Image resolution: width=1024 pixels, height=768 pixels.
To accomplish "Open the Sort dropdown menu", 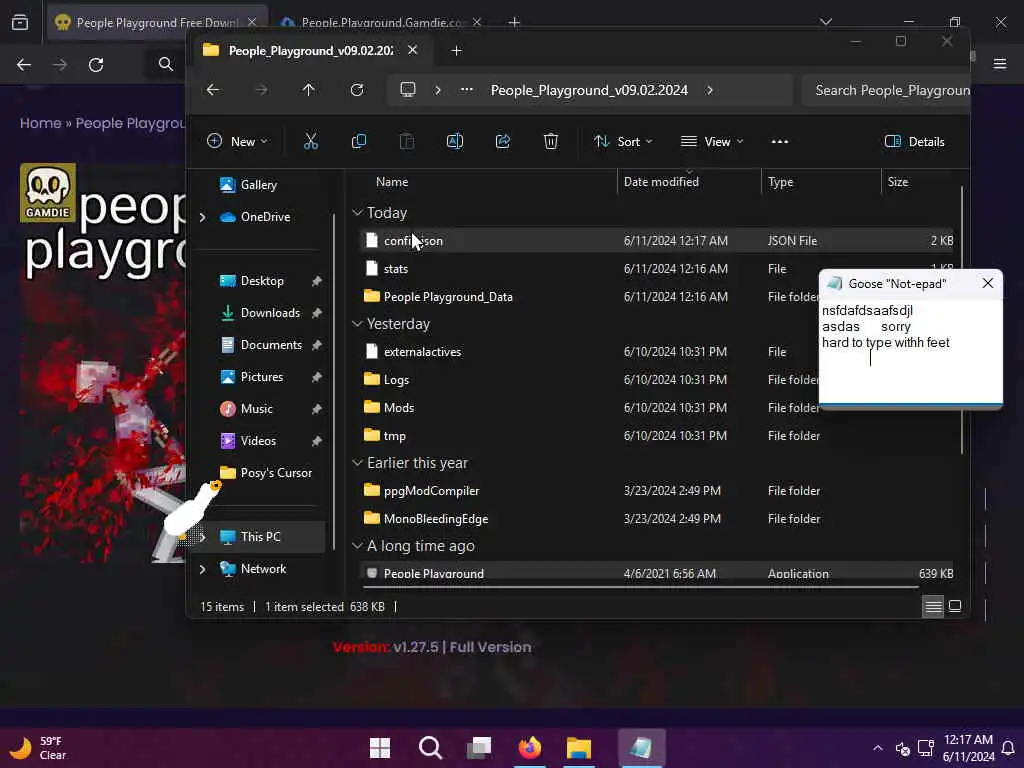I will [622, 142].
